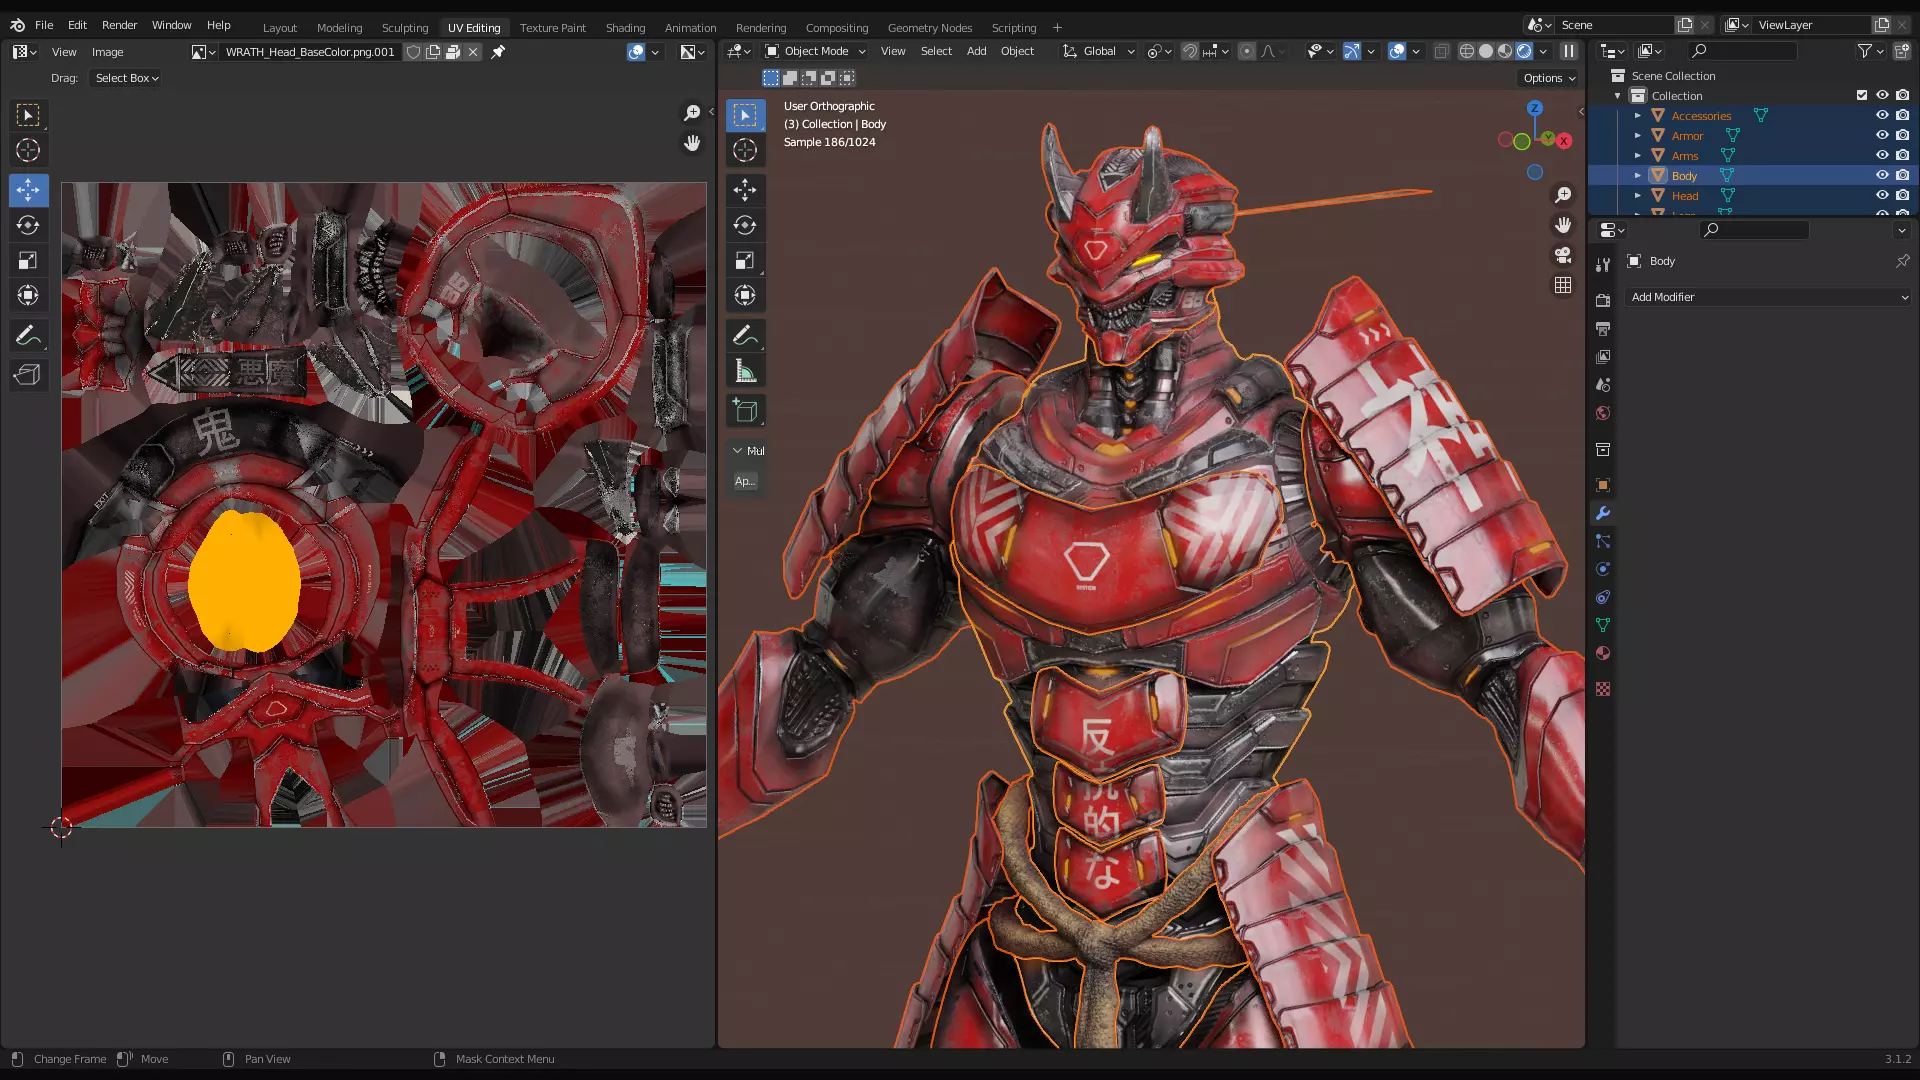Switch to Shading workspace tab

coord(625,28)
